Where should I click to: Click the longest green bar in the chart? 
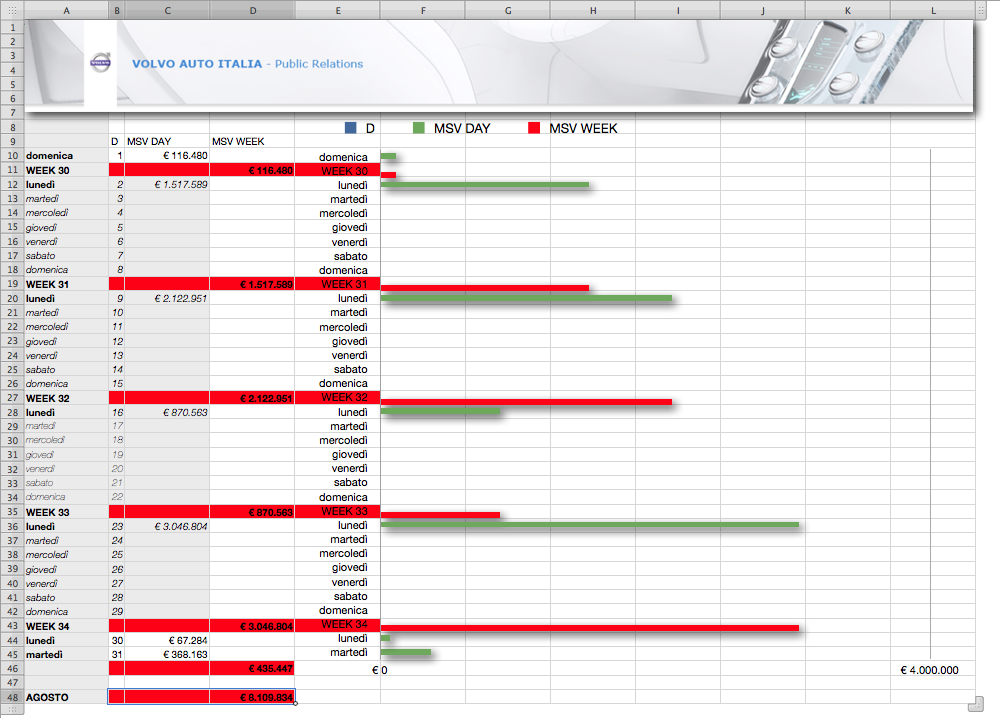590,524
